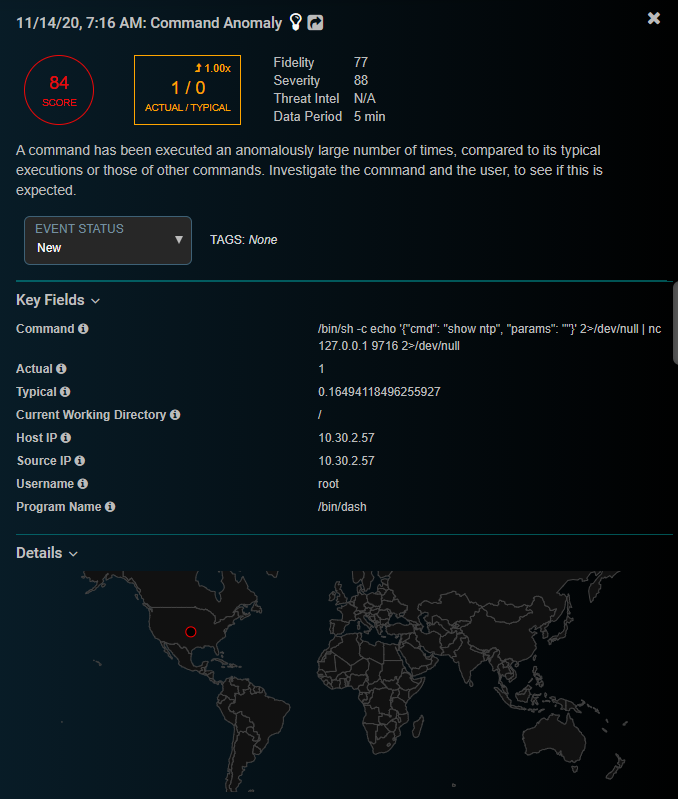
Task: Open the Event Status dropdown
Action: 108,240
